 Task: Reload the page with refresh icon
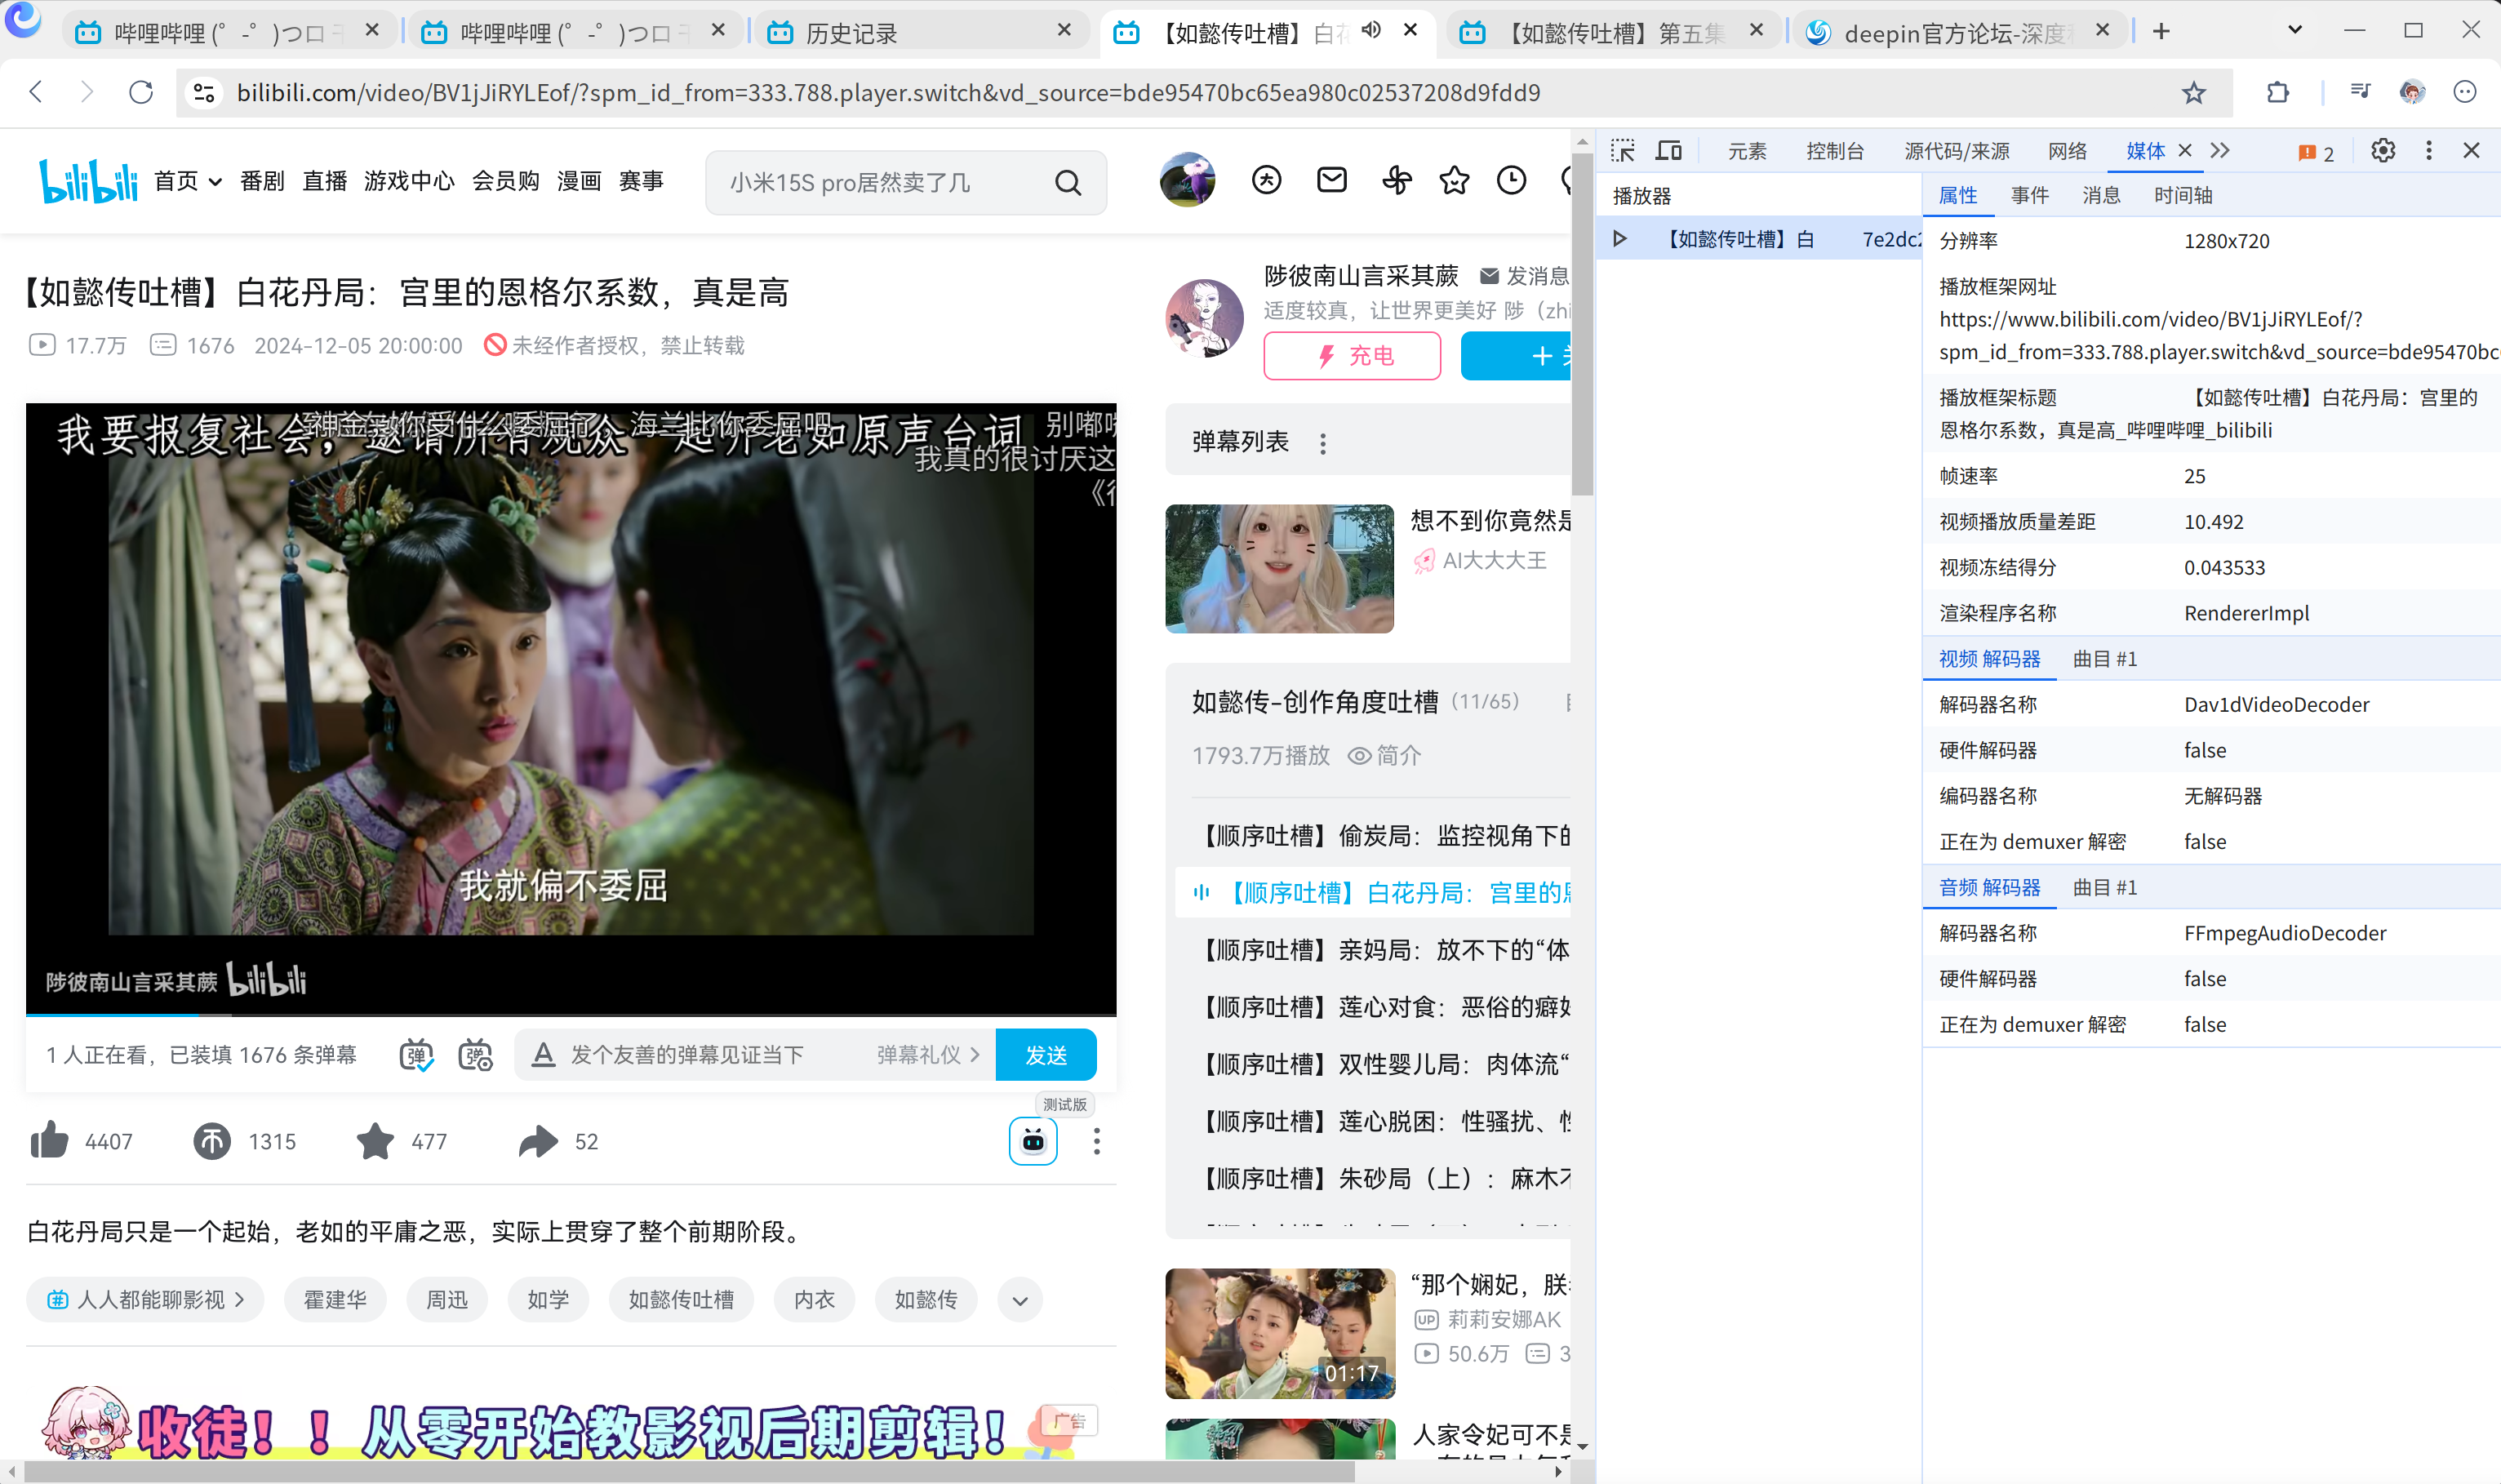pos(141,93)
